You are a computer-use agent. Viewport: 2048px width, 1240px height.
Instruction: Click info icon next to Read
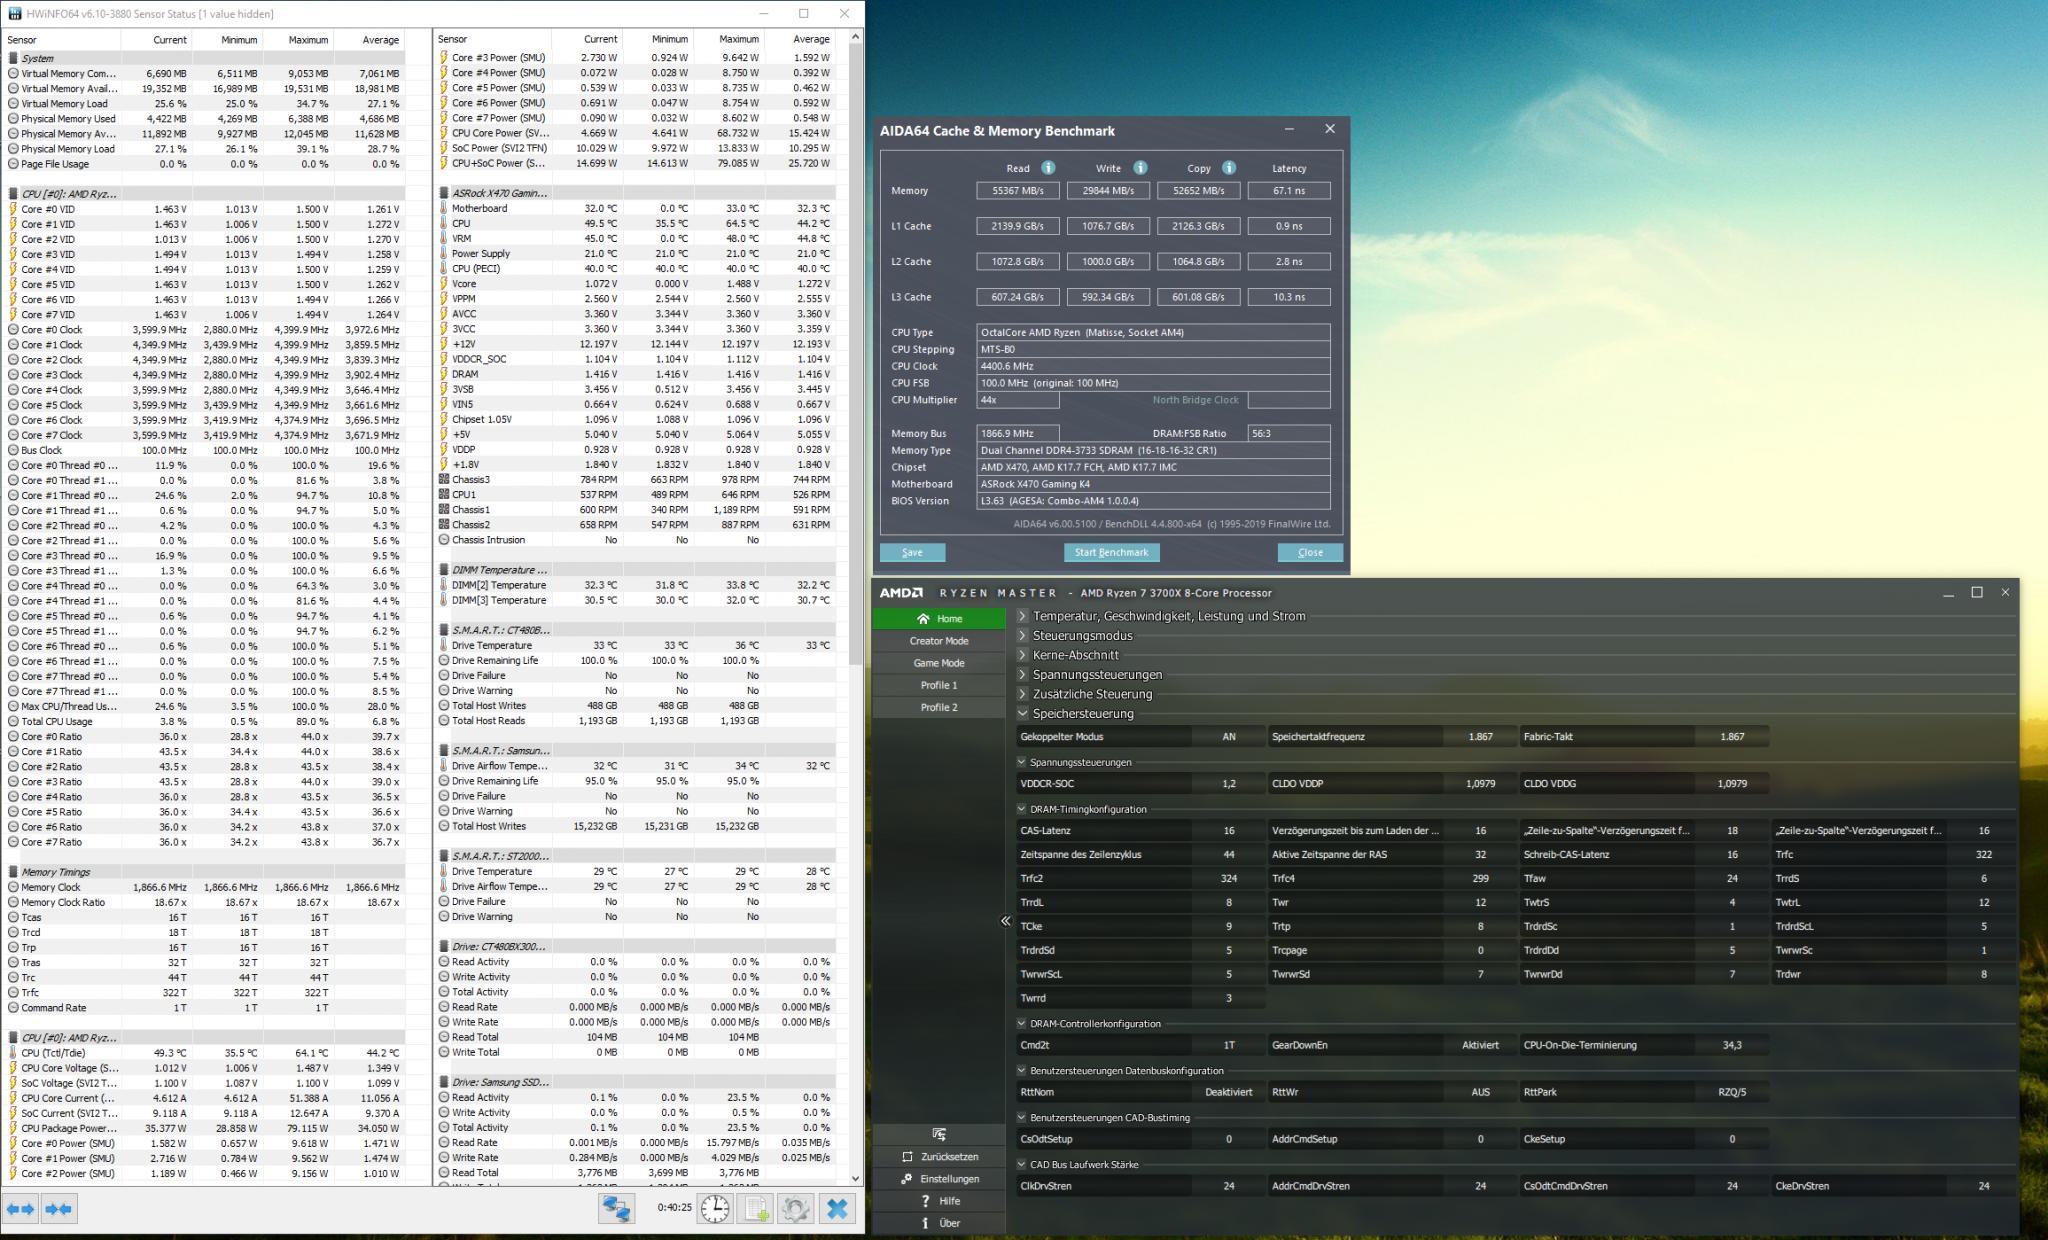click(x=1048, y=168)
